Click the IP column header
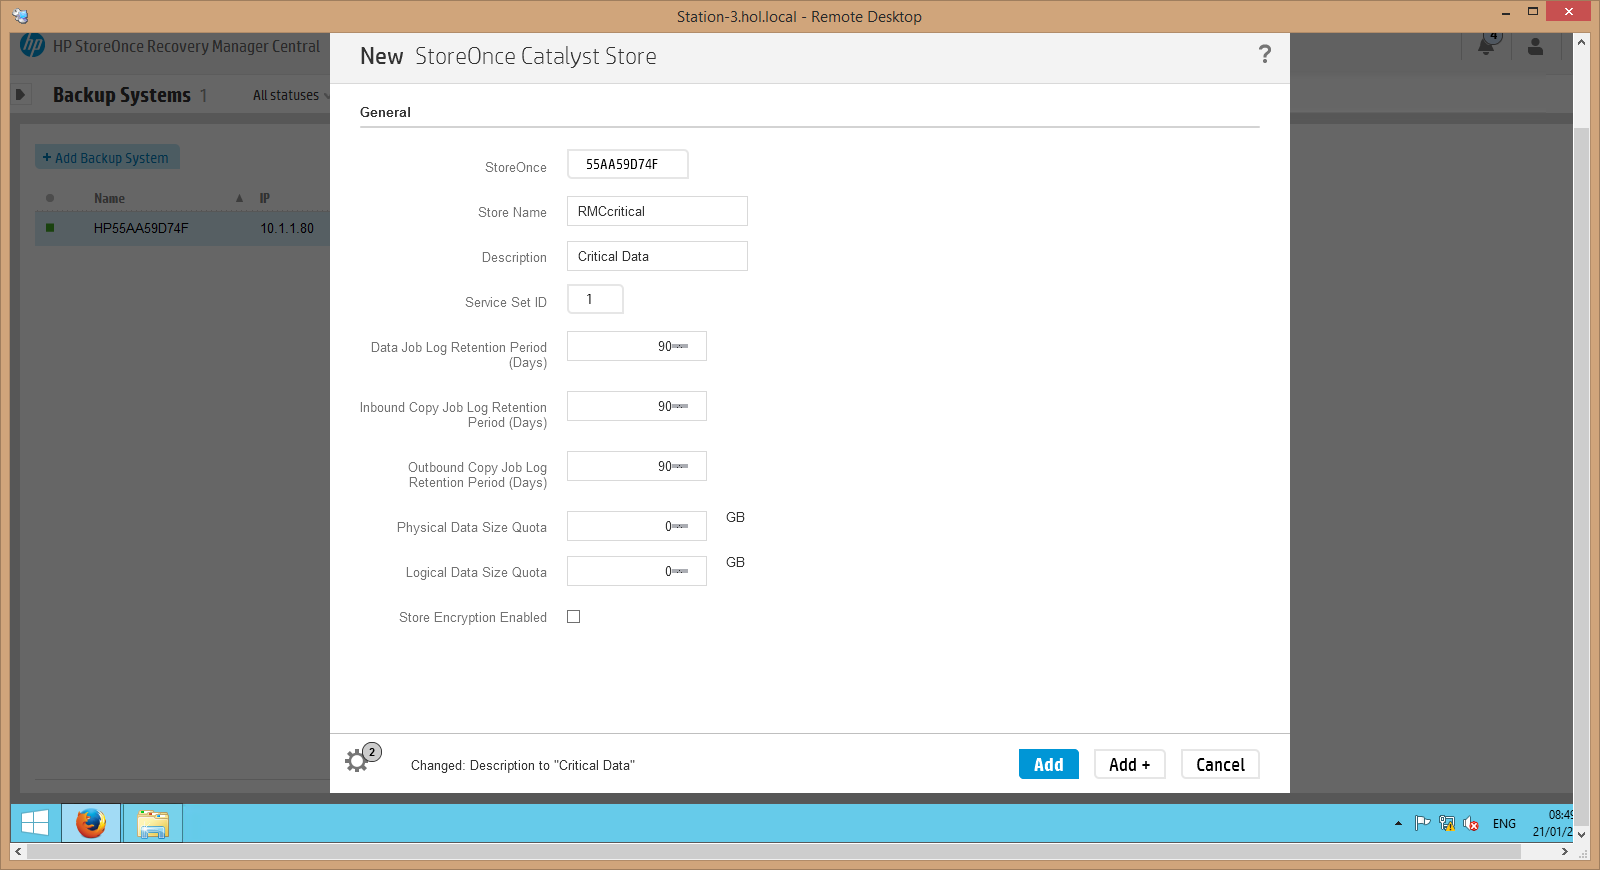The height and width of the screenshot is (870, 1600). pos(265,198)
